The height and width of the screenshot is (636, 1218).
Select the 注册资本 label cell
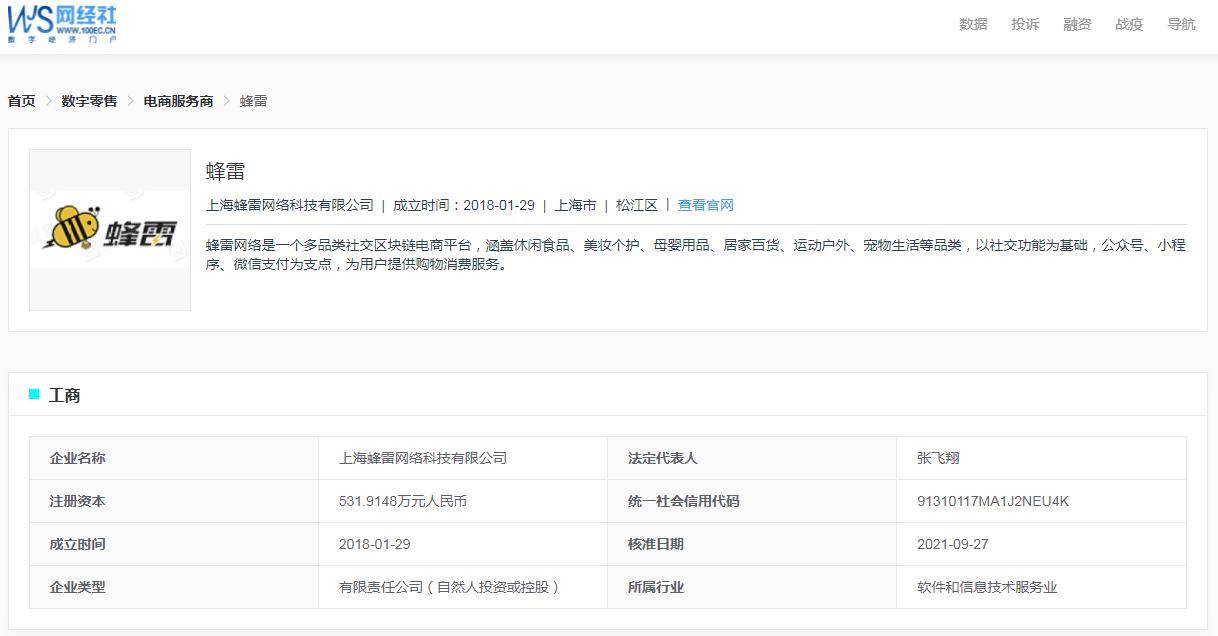pos(174,501)
